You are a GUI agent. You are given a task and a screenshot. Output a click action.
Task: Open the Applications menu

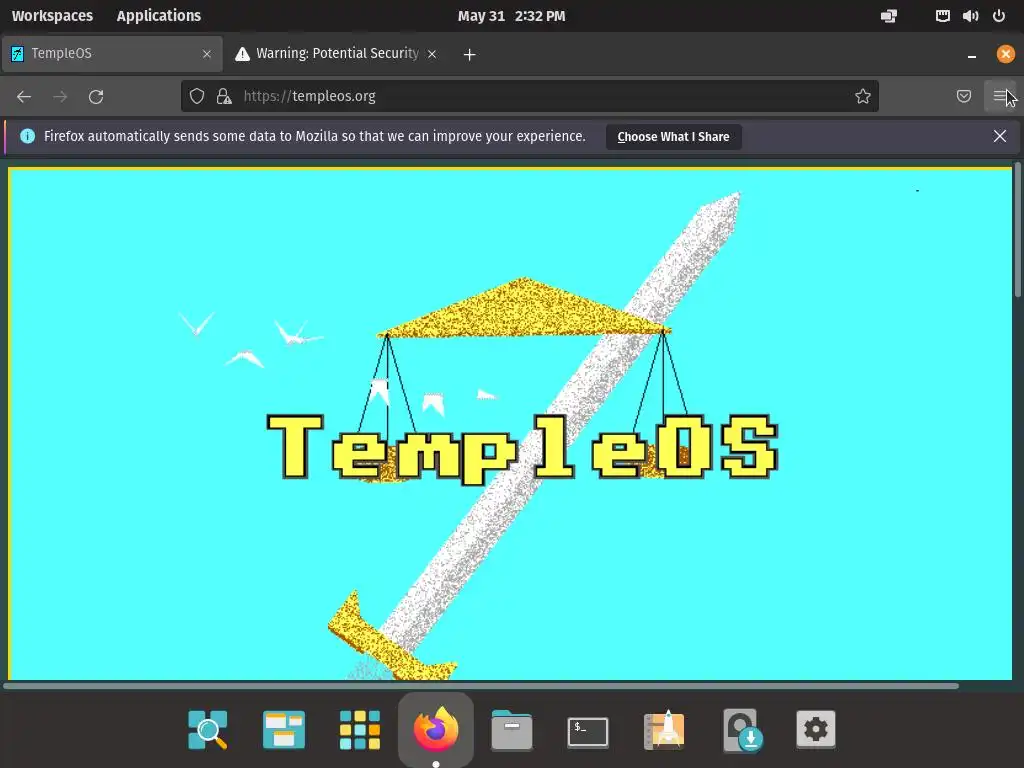coord(159,16)
